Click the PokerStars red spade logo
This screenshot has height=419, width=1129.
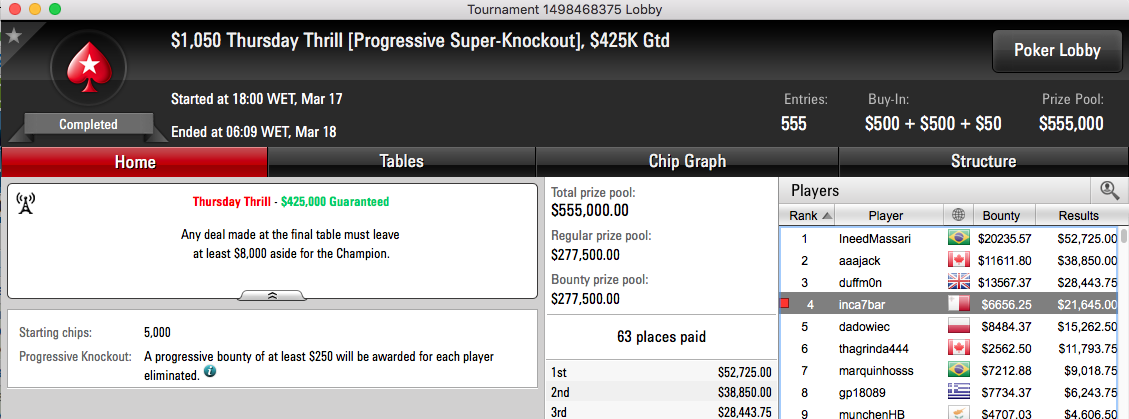click(88, 68)
